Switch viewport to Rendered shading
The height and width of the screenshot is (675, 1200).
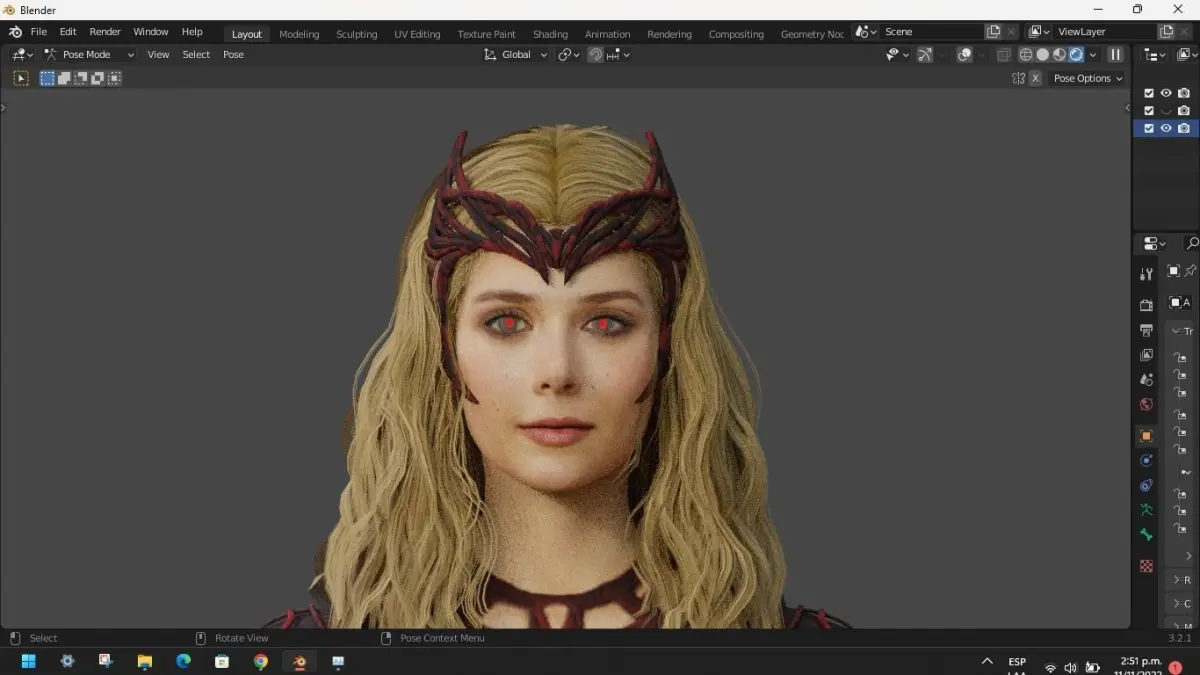tap(1076, 55)
